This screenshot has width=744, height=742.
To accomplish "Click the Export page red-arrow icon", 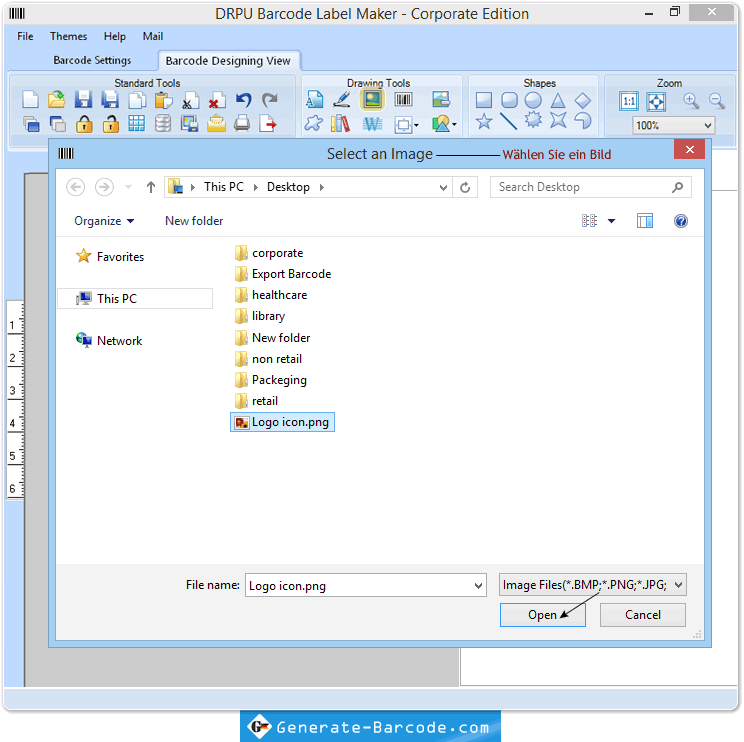I will (x=268, y=124).
